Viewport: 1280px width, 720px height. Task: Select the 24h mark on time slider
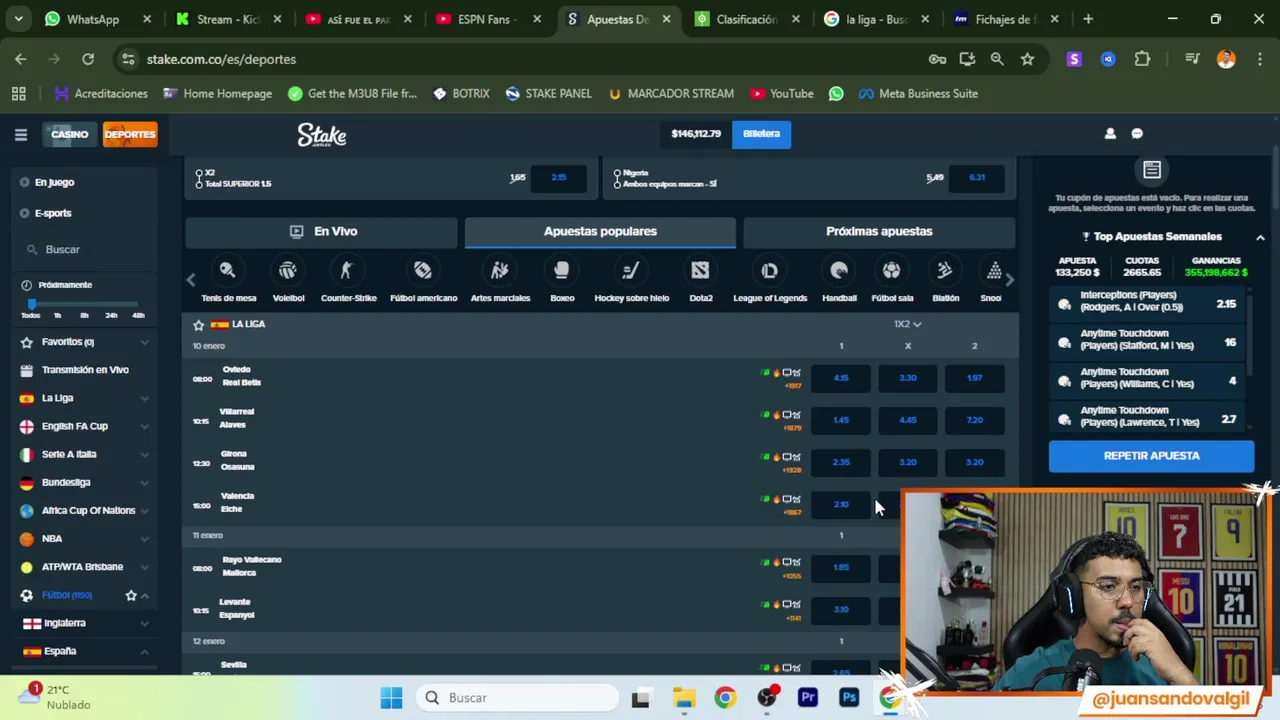point(111,315)
